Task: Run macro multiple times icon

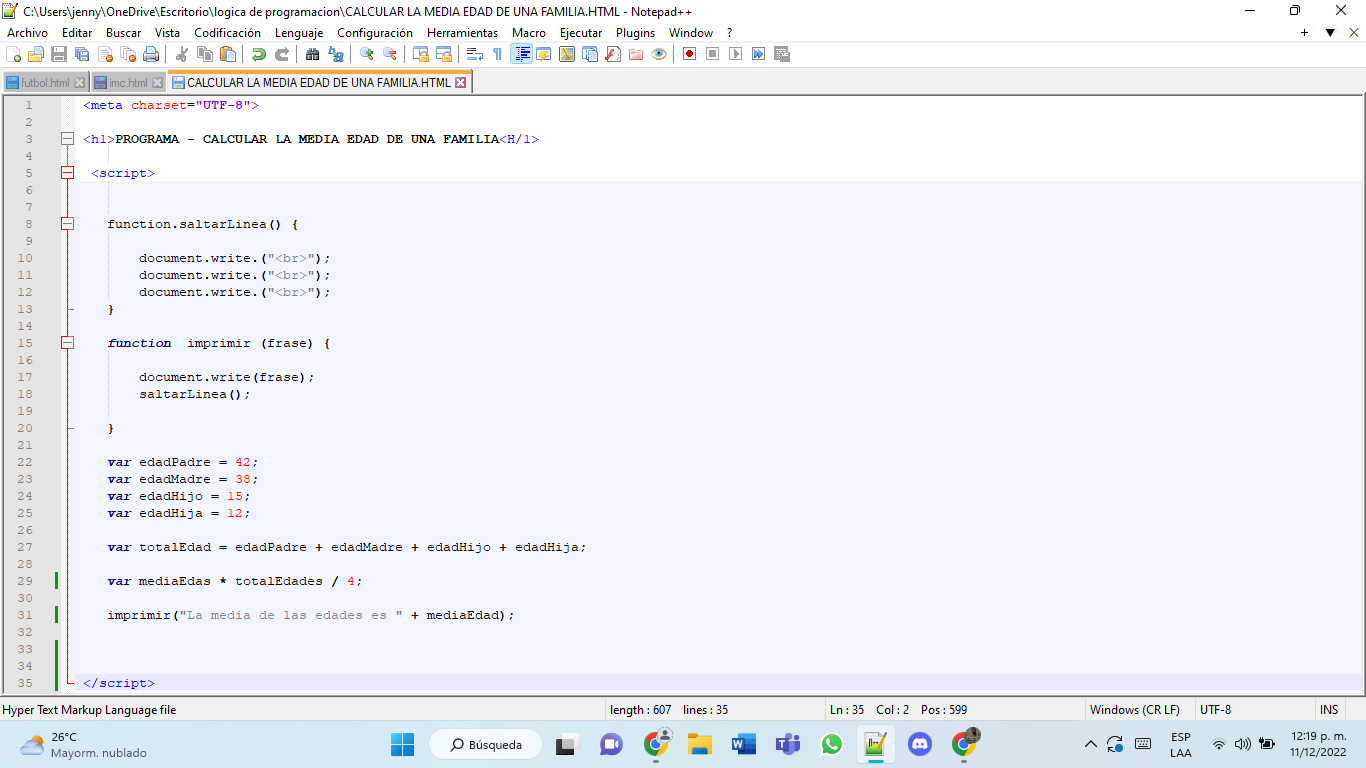Action: 758,54
